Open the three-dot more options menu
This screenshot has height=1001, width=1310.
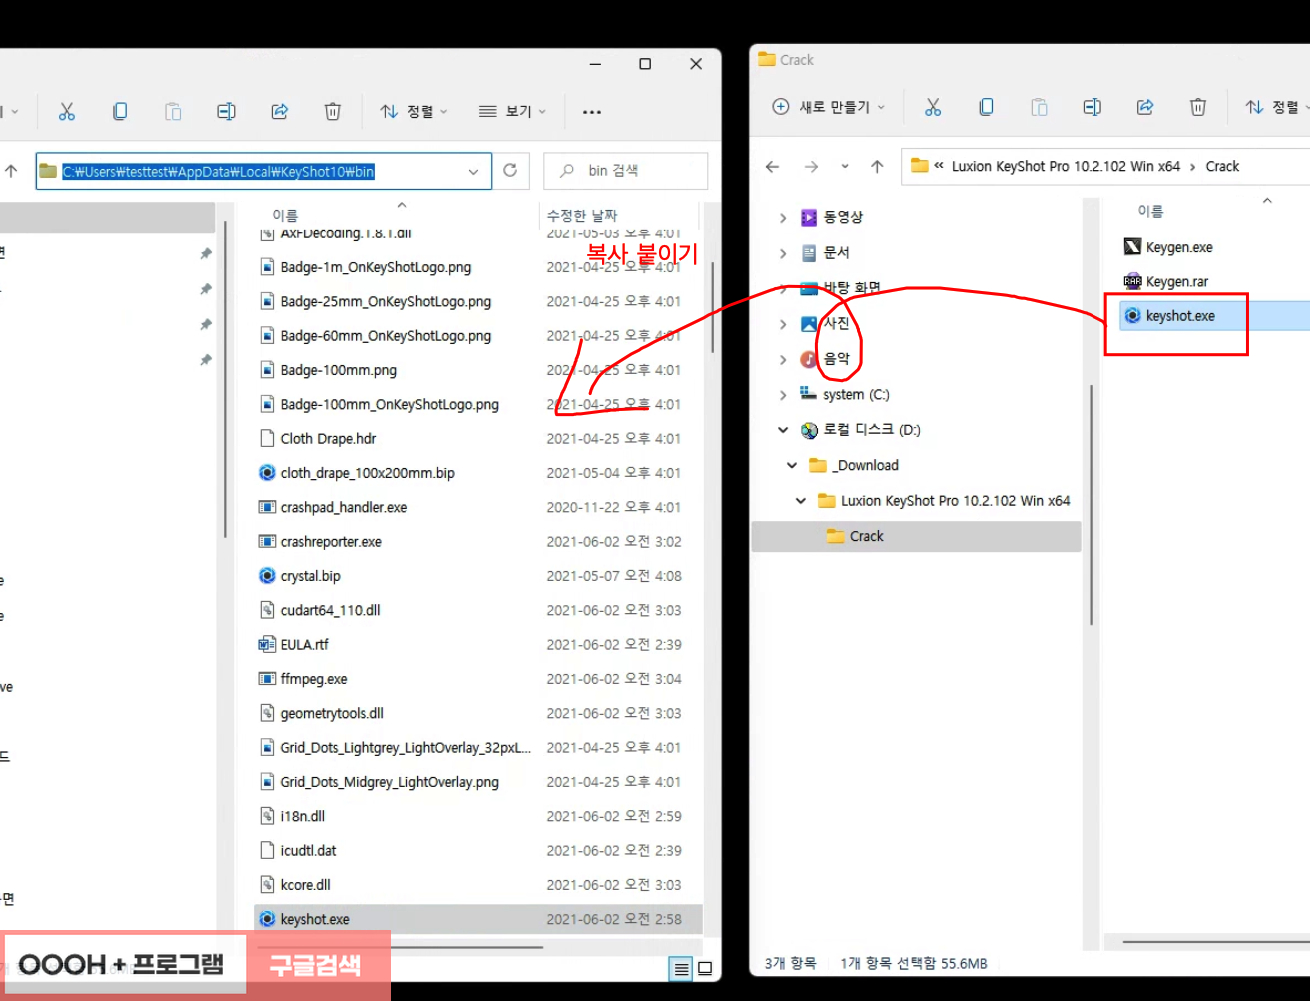(x=592, y=112)
